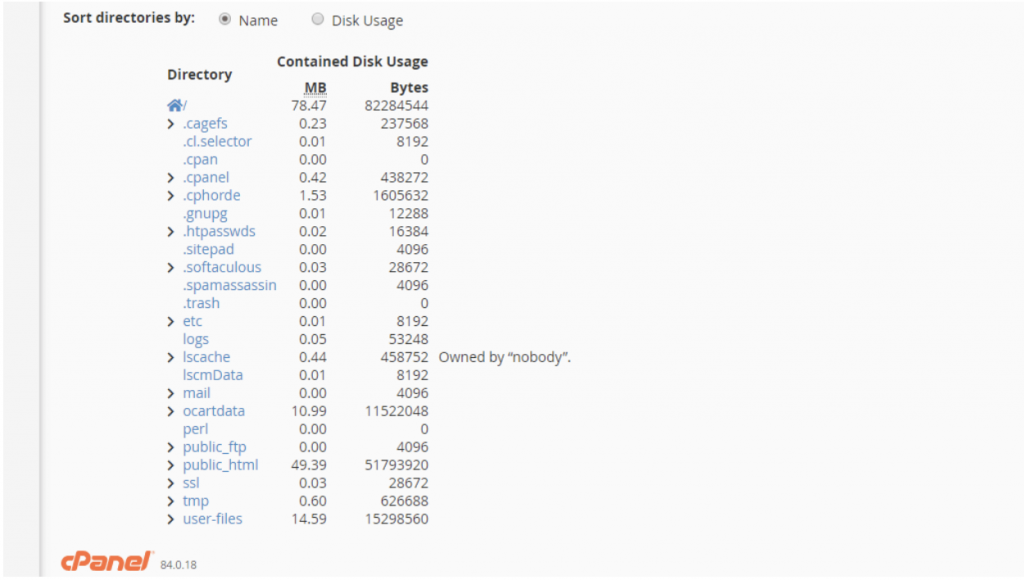Open the lscmData directory link
This screenshot has height=580, width=1024.
point(213,375)
